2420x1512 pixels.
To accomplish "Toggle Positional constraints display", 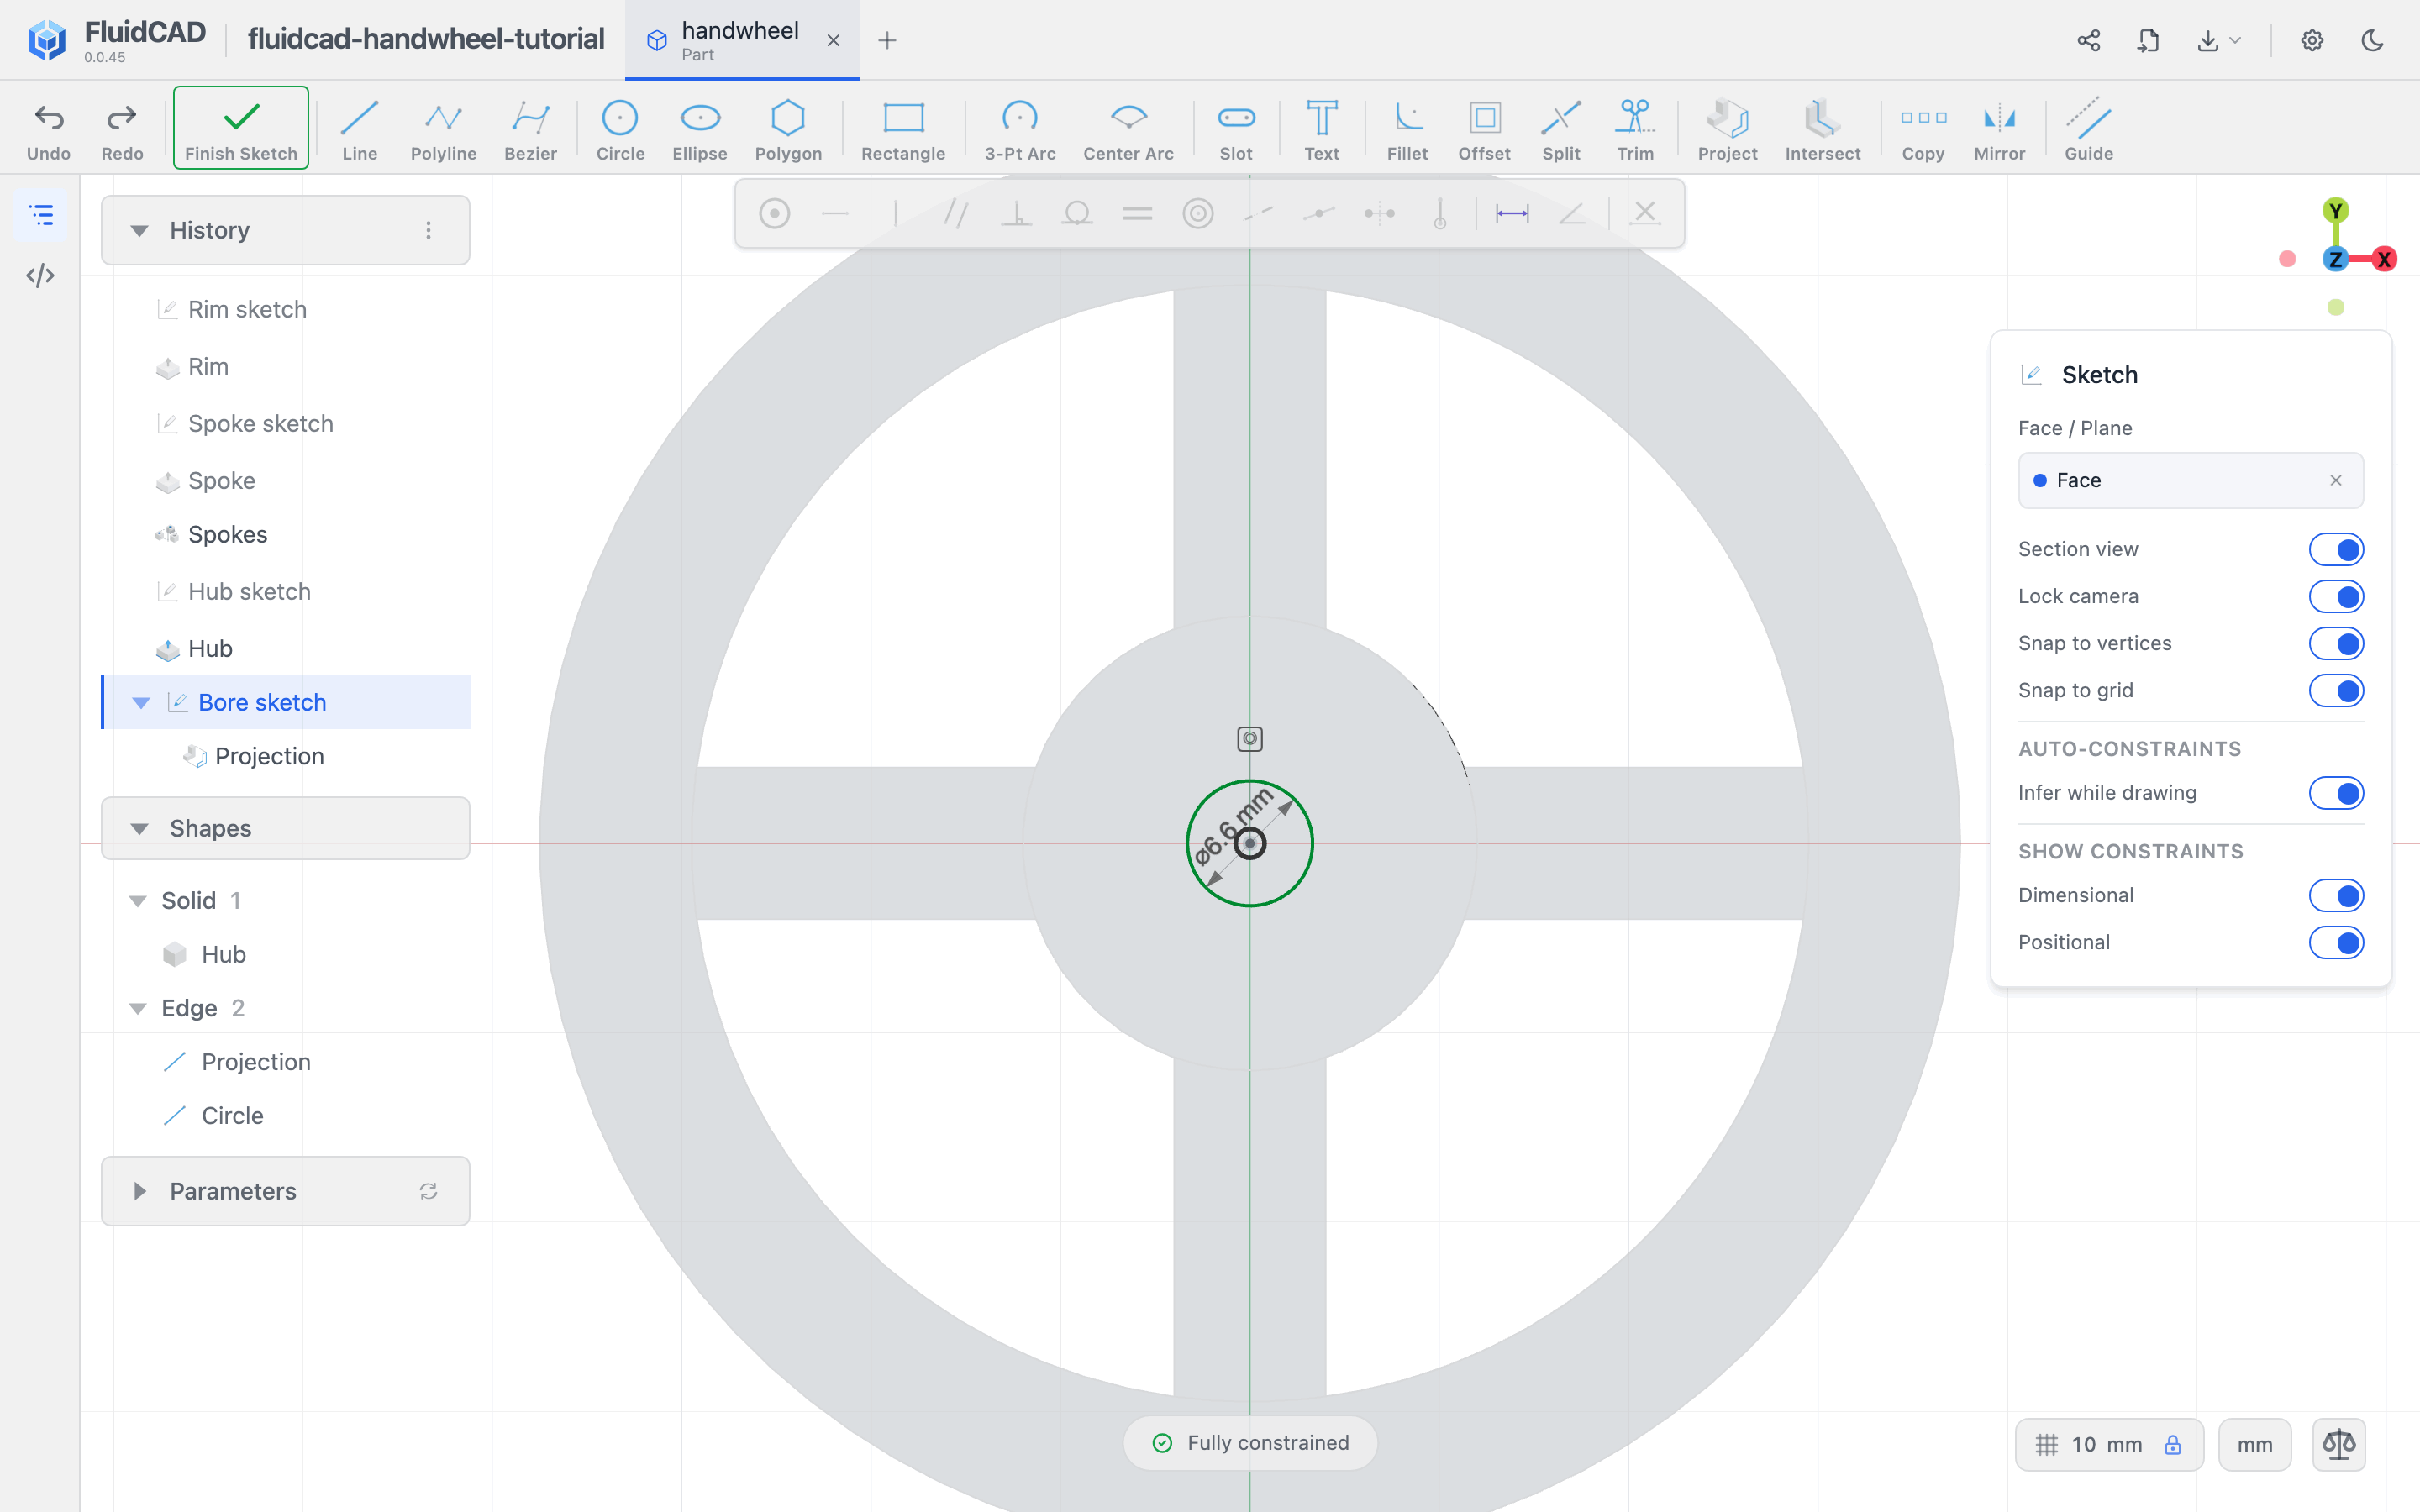I will (x=2336, y=942).
